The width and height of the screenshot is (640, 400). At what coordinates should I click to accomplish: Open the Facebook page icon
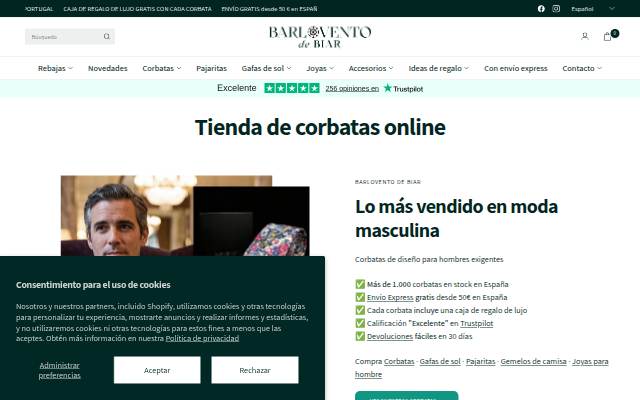click(541, 9)
